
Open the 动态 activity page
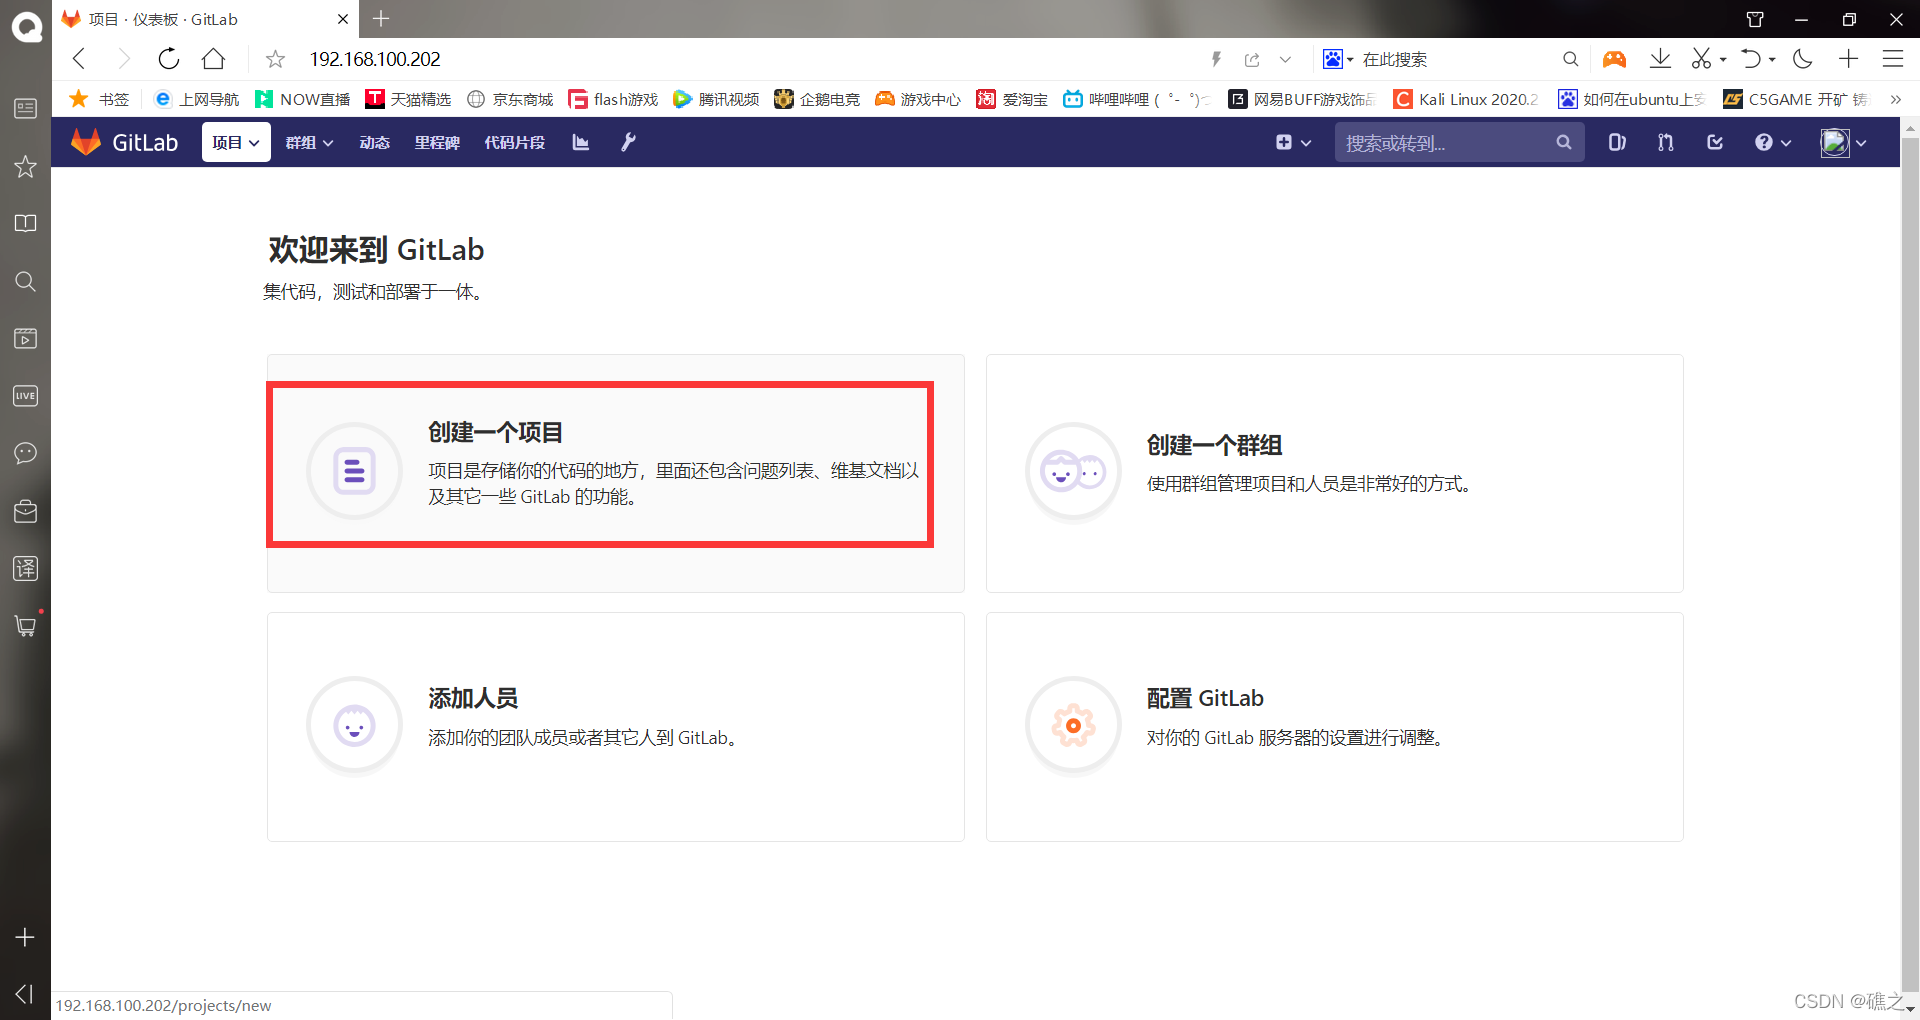click(375, 143)
